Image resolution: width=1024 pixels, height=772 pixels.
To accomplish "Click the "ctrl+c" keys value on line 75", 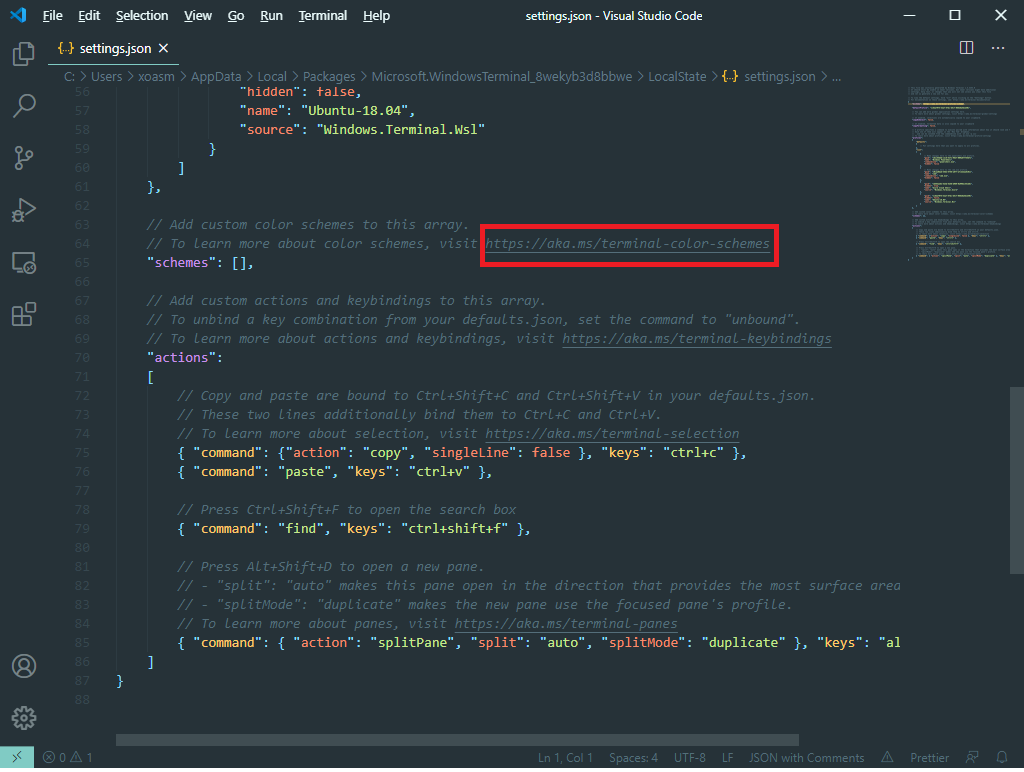I will [693, 453].
